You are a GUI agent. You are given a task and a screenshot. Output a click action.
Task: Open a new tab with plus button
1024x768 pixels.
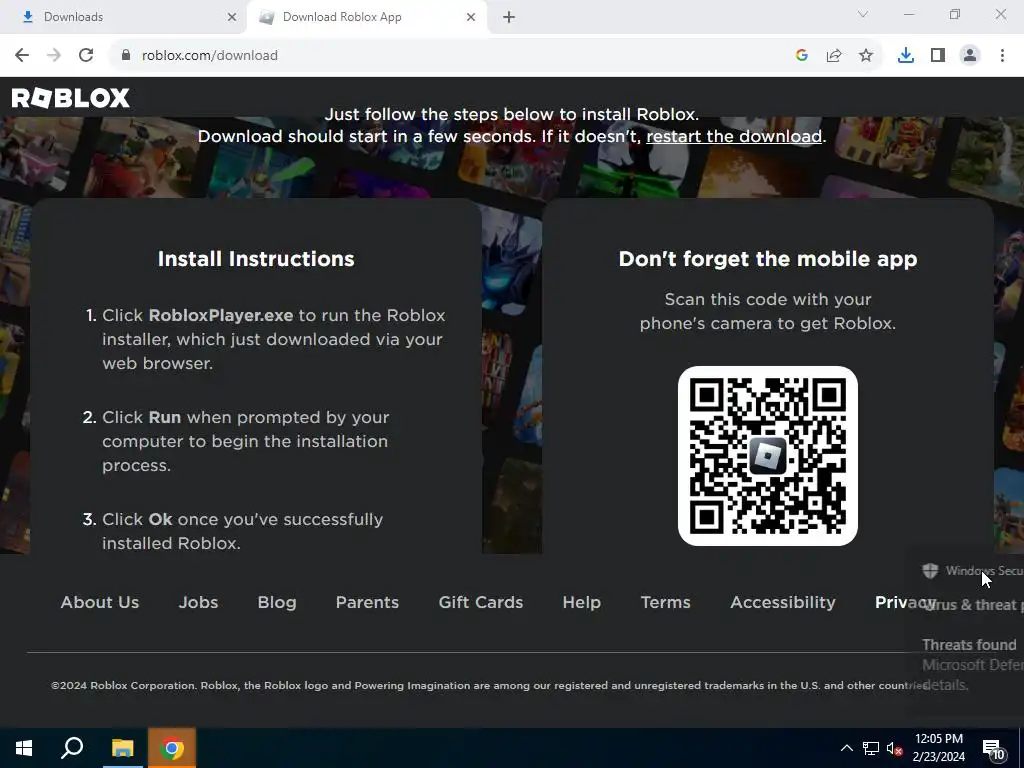(x=509, y=18)
